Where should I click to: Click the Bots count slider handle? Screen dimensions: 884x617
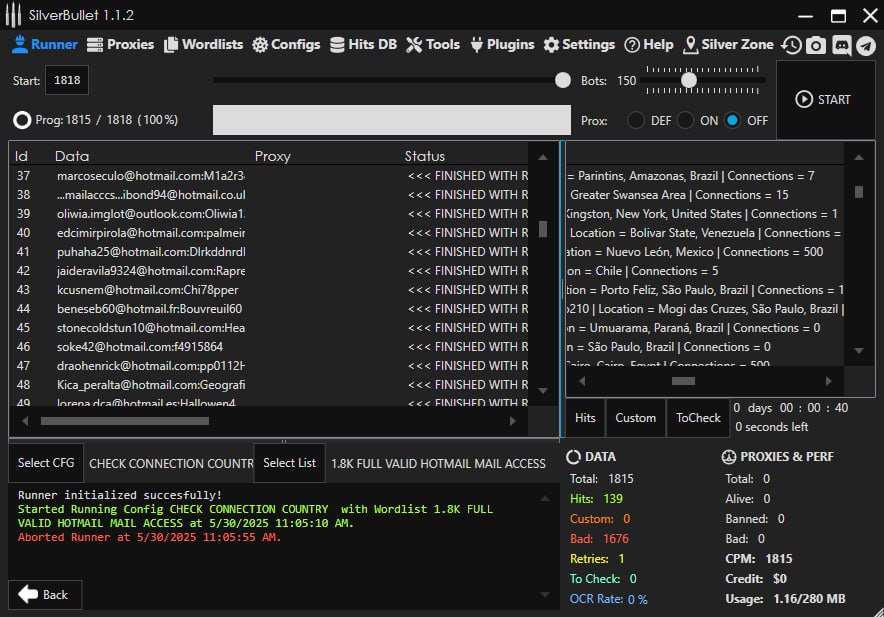[x=689, y=80]
